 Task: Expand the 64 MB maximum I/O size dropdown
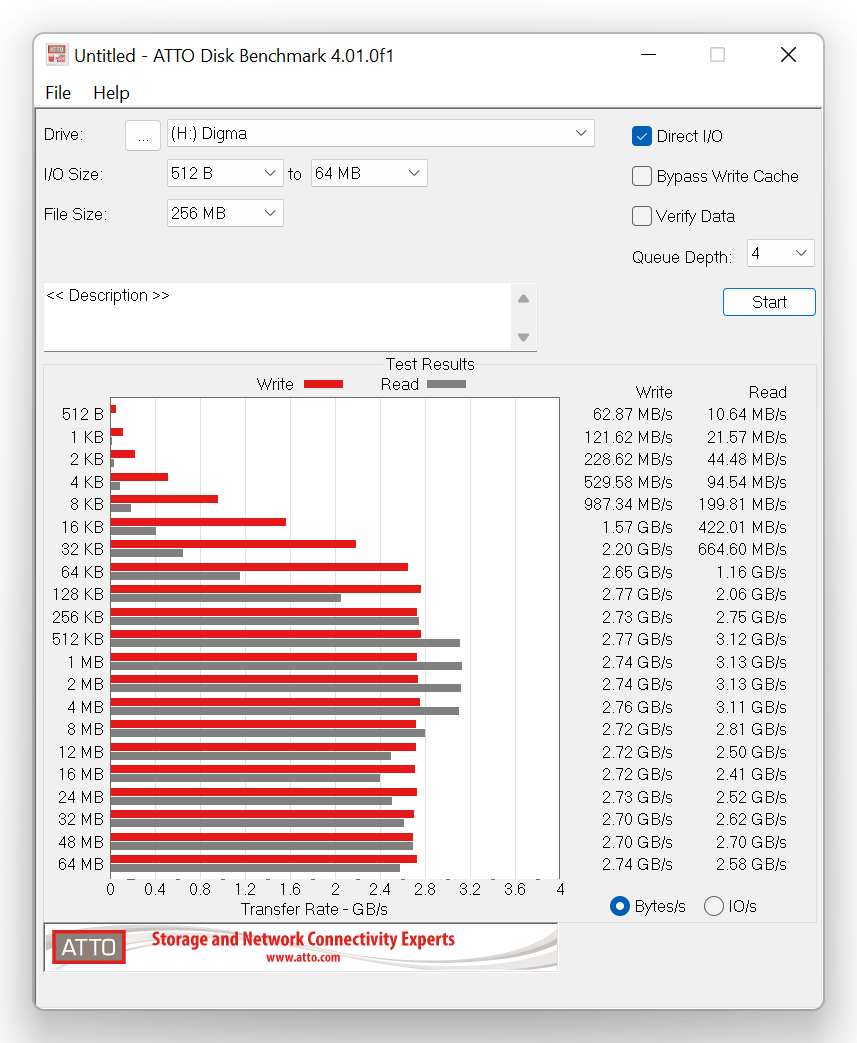click(369, 173)
